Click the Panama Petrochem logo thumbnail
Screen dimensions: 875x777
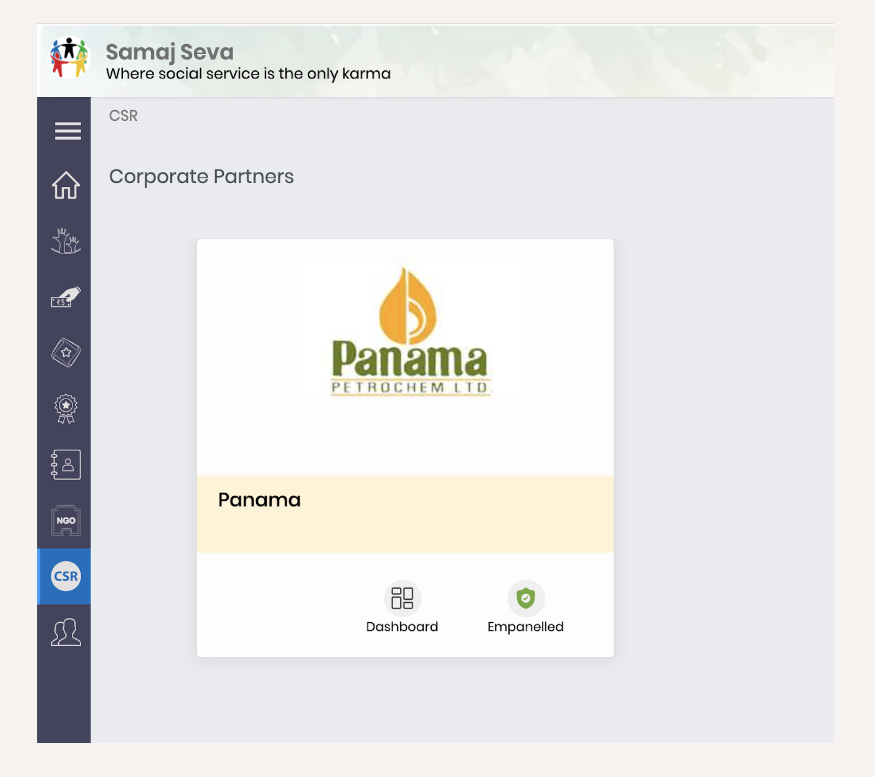[412, 335]
